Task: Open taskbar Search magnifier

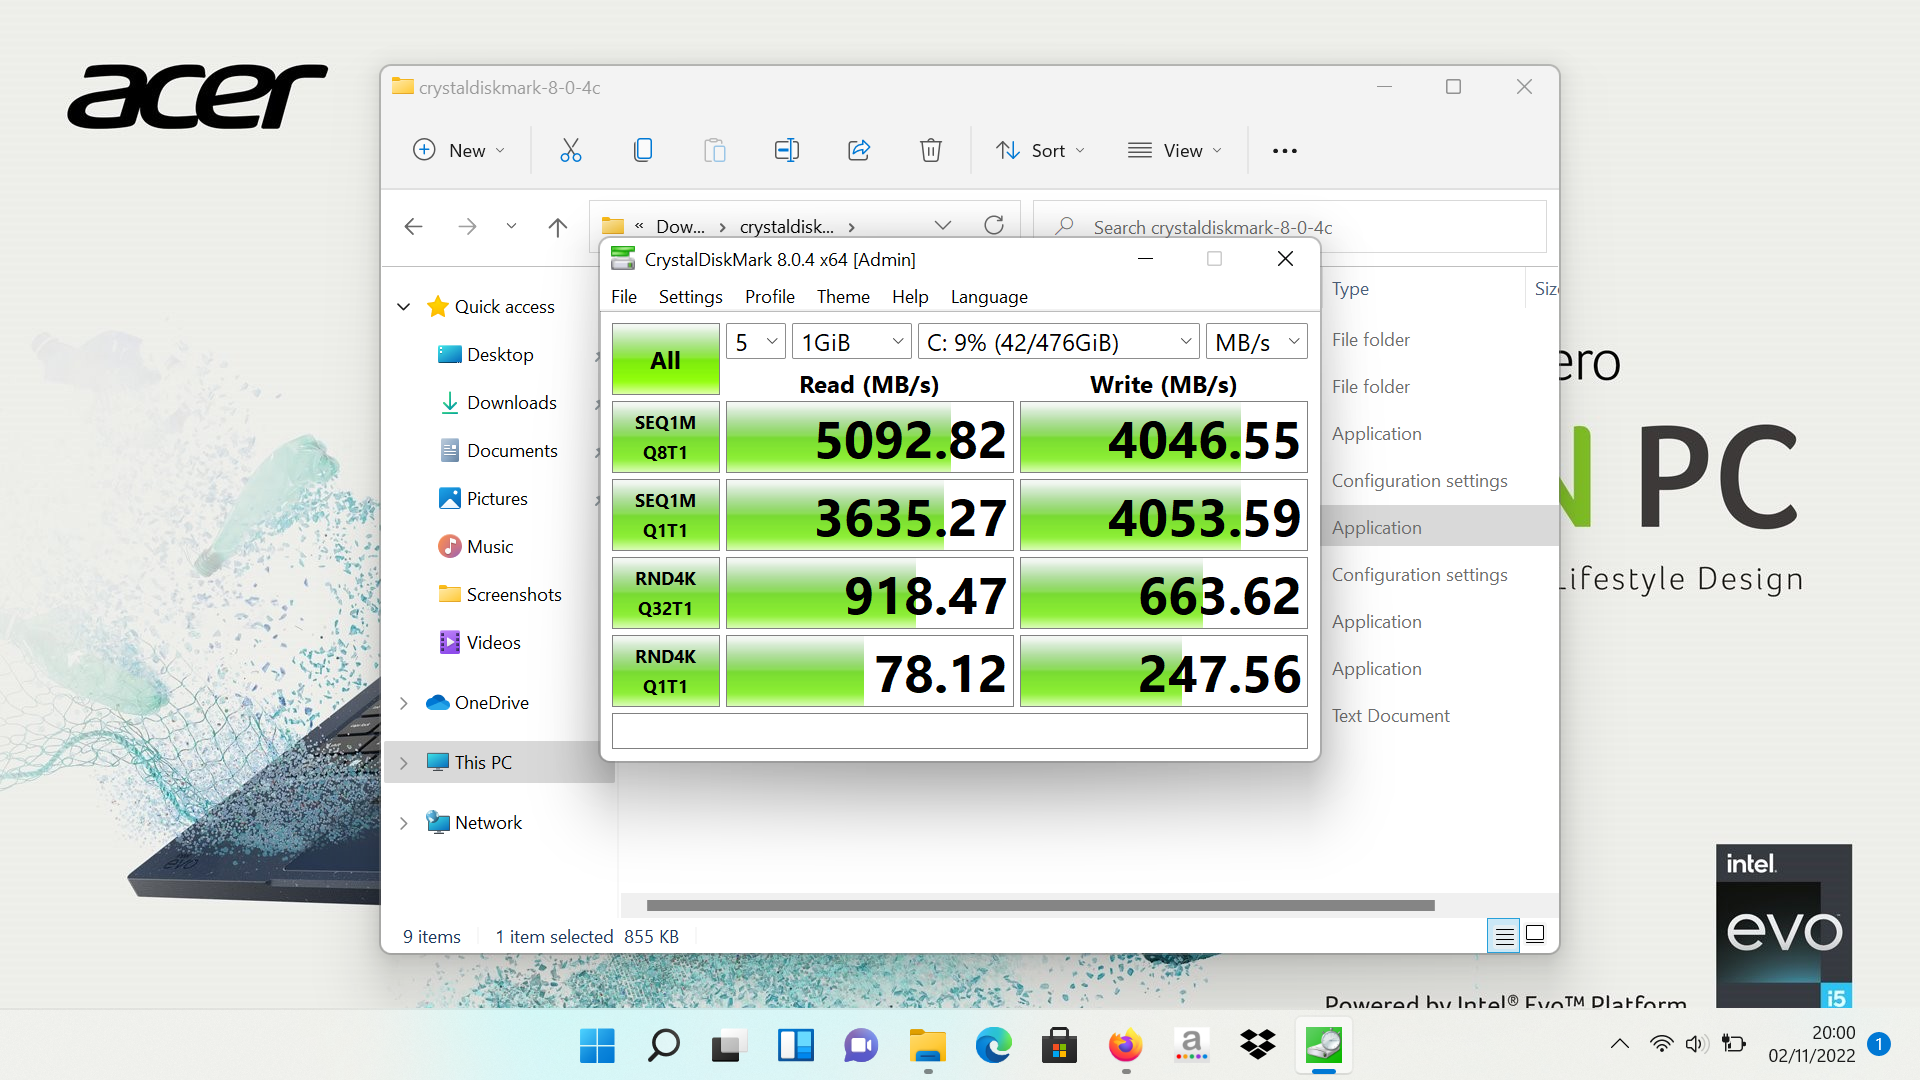Action: 663,1046
